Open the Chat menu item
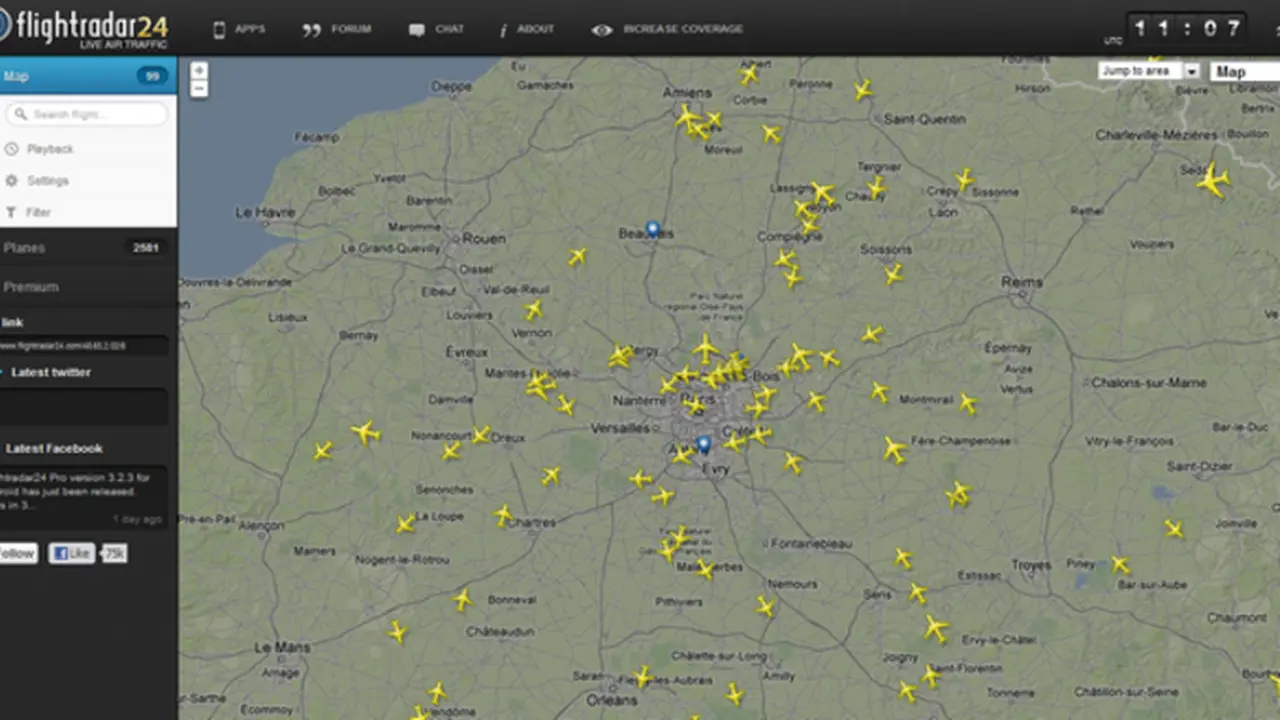The width and height of the screenshot is (1280, 720). tap(437, 29)
